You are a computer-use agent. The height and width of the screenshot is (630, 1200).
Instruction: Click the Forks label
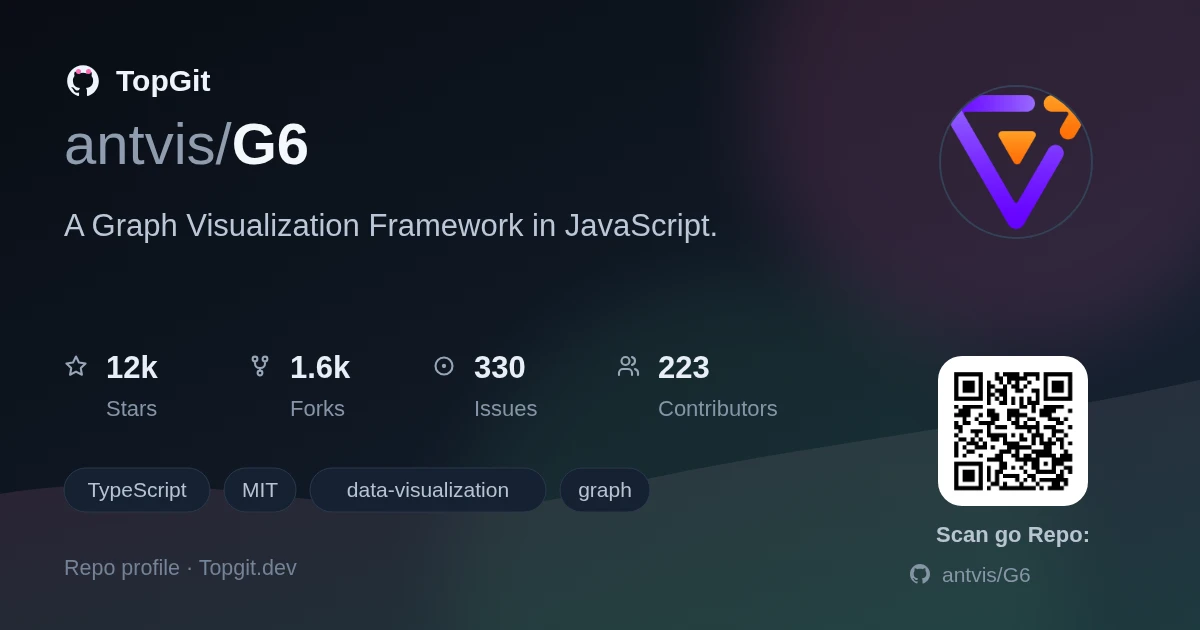click(x=317, y=409)
